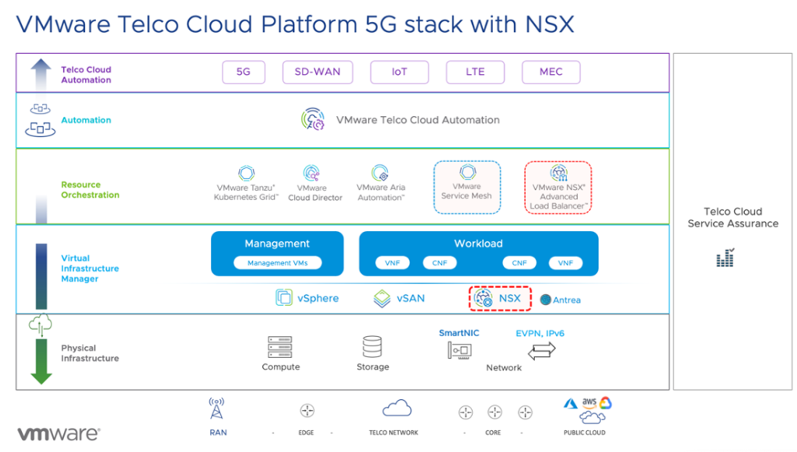Click the SmartNIC label text

point(459,333)
